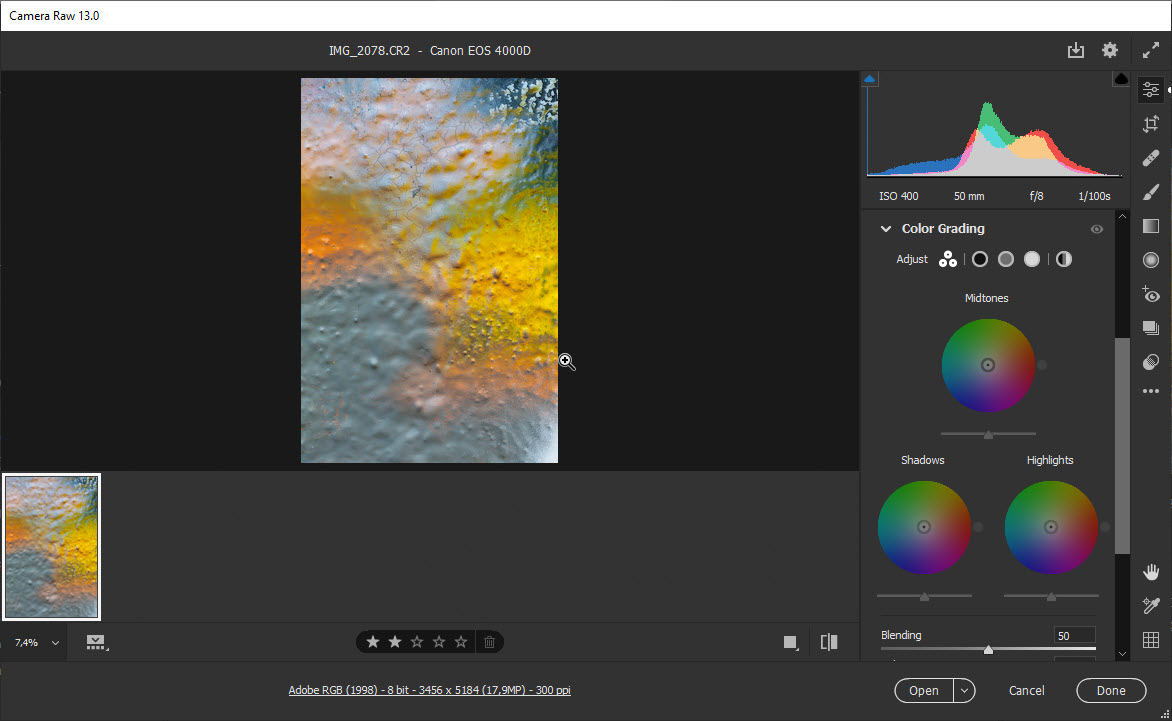Open the dropdown next to Open button

coord(962,690)
